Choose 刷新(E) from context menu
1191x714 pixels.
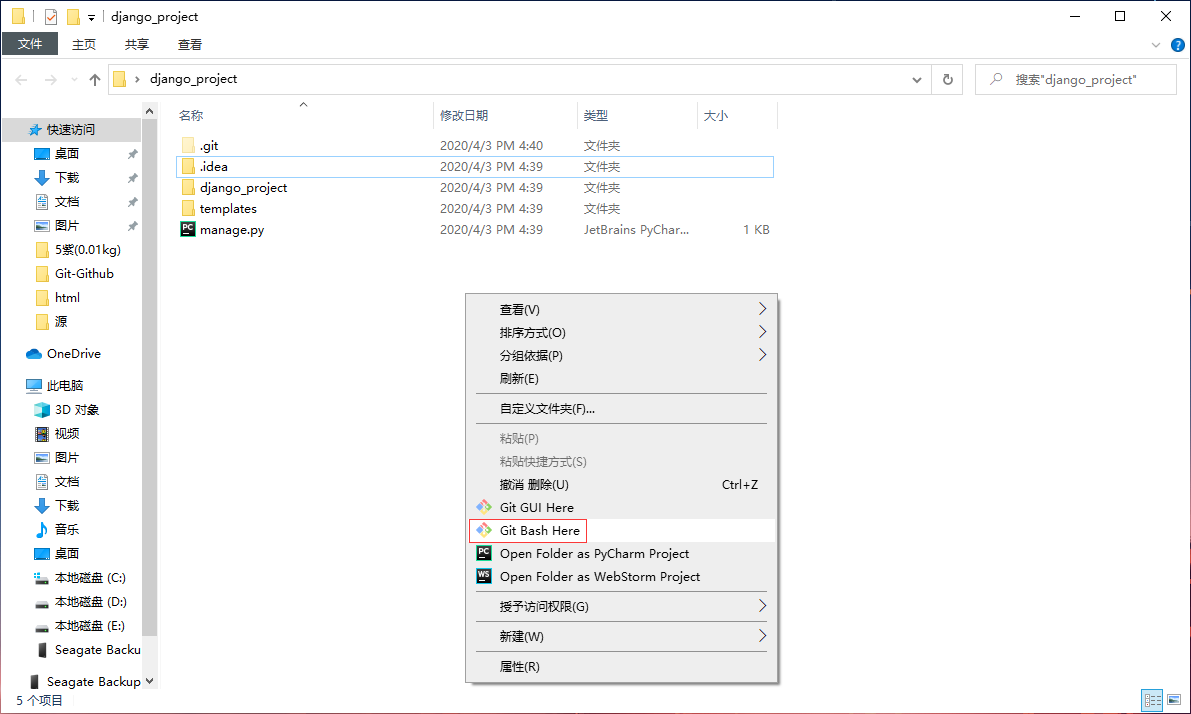click(x=621, y=378)
